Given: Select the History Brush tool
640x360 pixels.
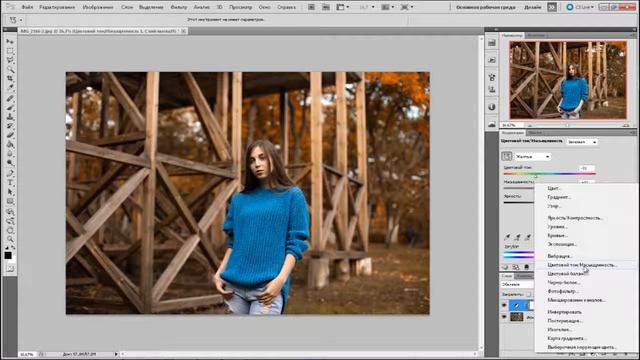Looking at the screenshot, I should [10, 126].
